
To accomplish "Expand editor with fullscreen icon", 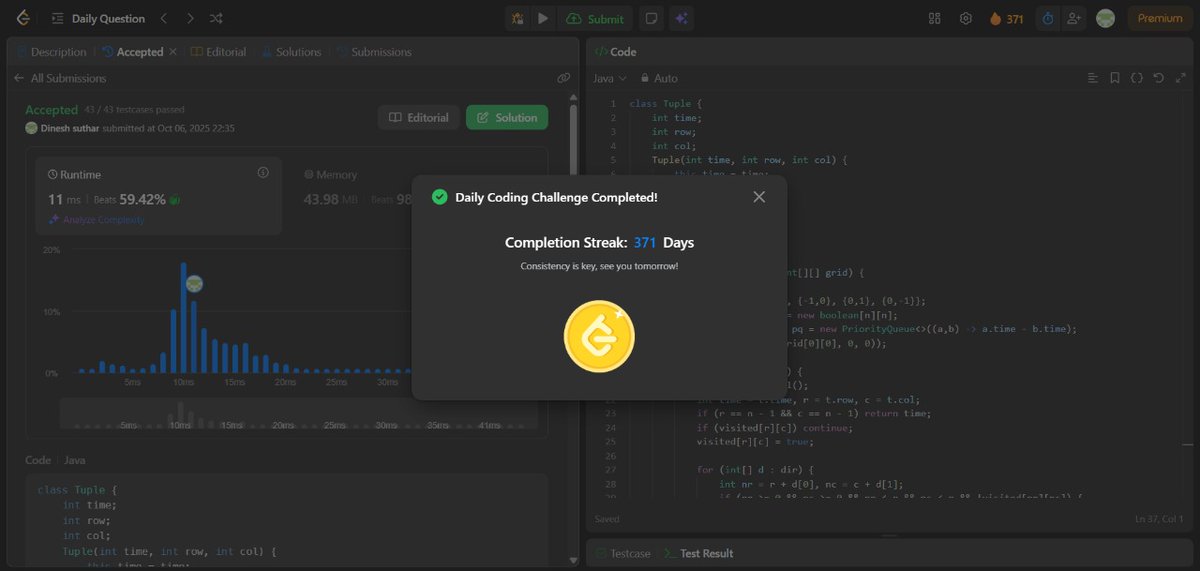I will [1179, 78].
